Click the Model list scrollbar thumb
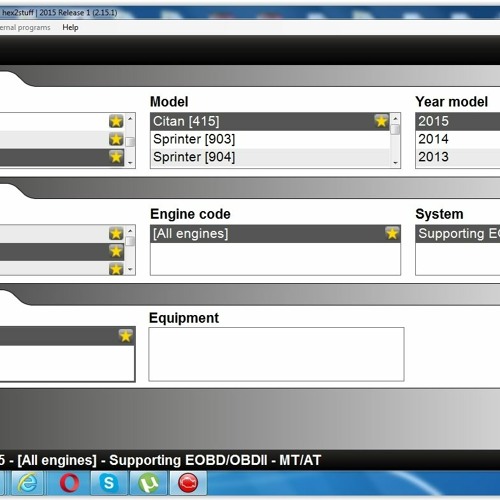 pyautogui.click(x=395, y=129)
